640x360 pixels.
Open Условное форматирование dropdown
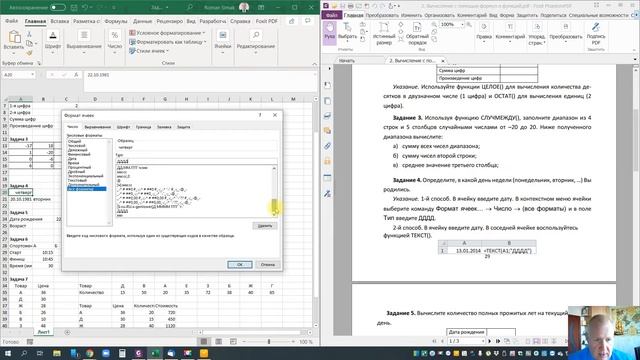click(x=167, y=33)
